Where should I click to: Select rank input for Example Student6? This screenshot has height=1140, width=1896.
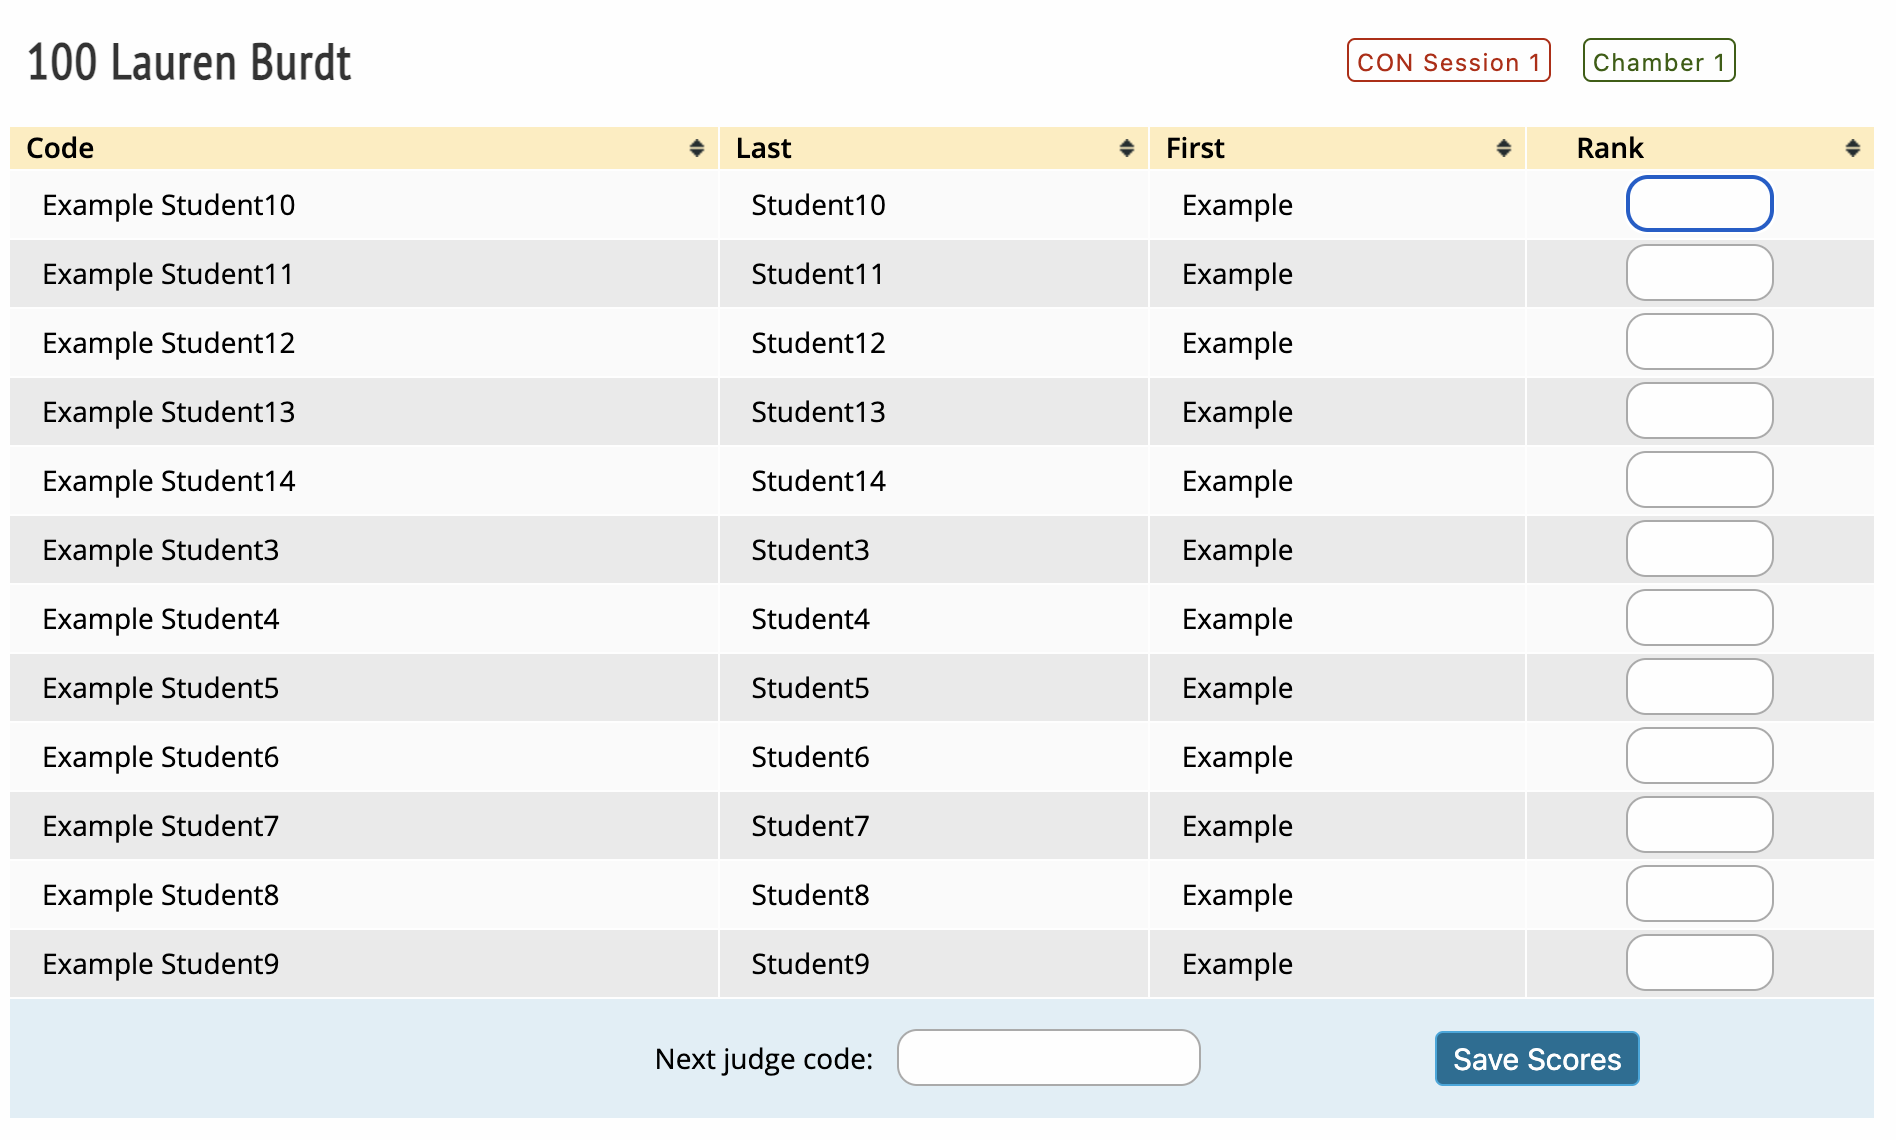click(1699, 756)
